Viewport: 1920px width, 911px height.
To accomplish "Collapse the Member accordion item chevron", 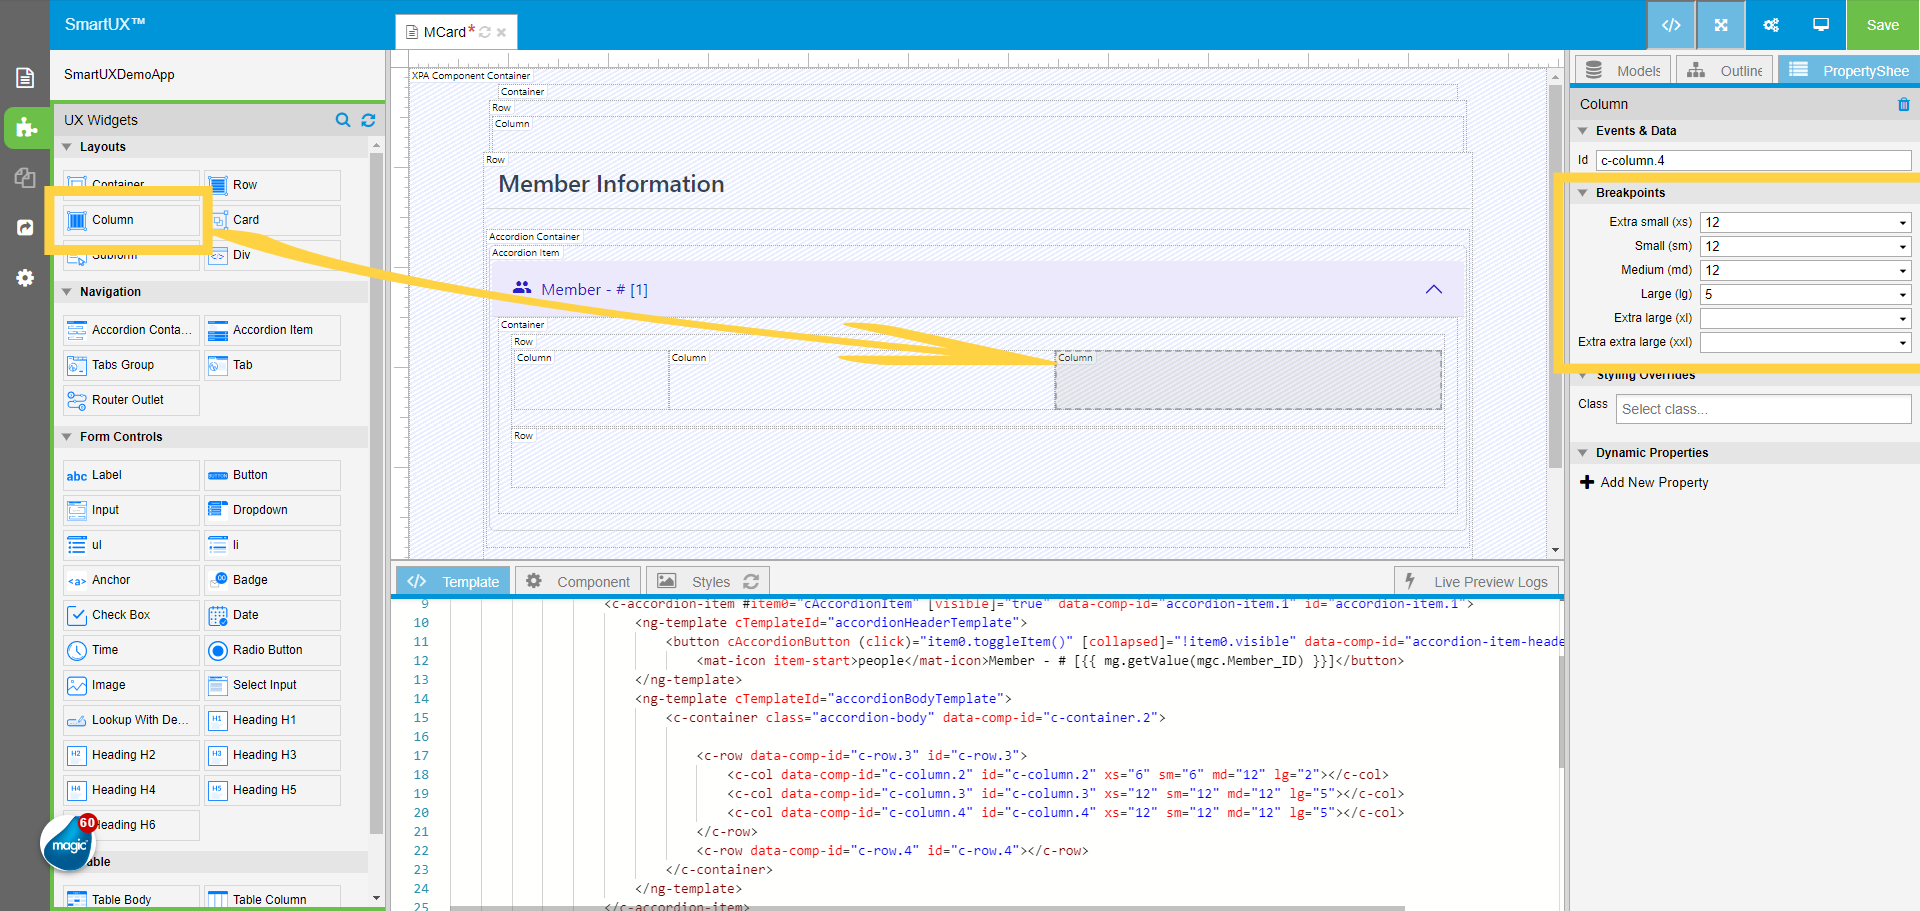I will (1433, 289).
